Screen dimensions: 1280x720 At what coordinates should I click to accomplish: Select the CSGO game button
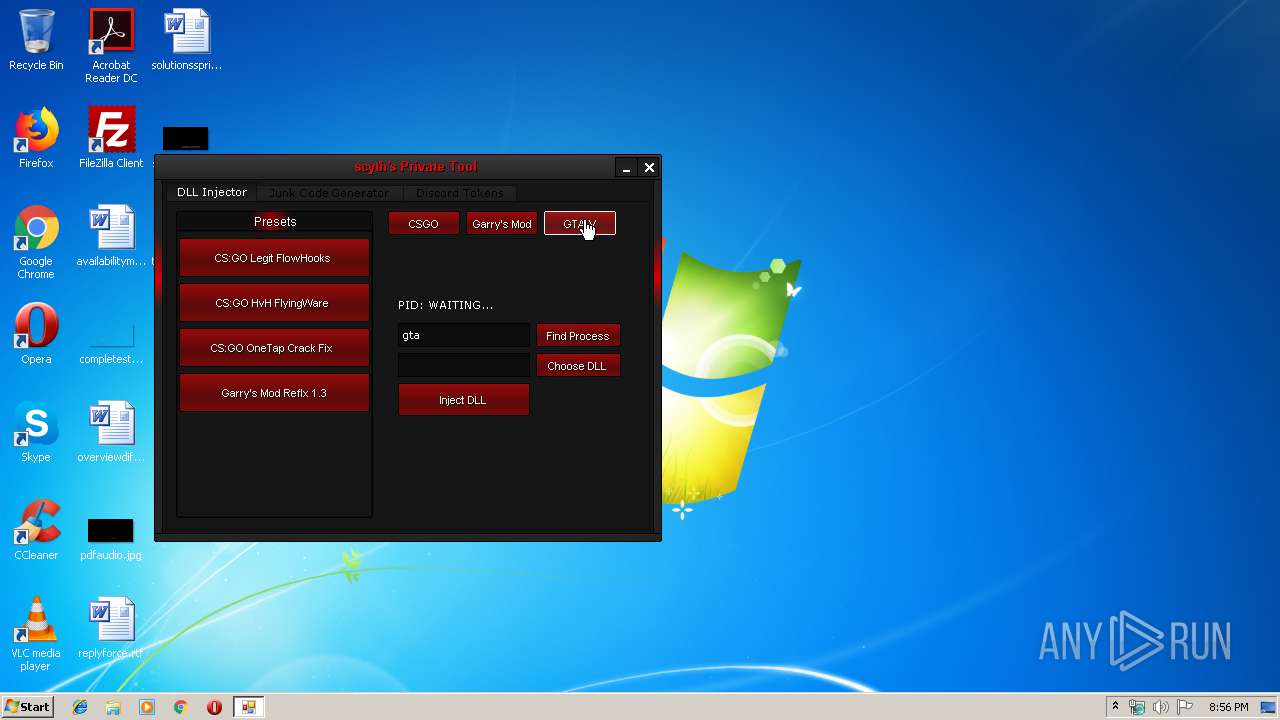tap(423, 224)
